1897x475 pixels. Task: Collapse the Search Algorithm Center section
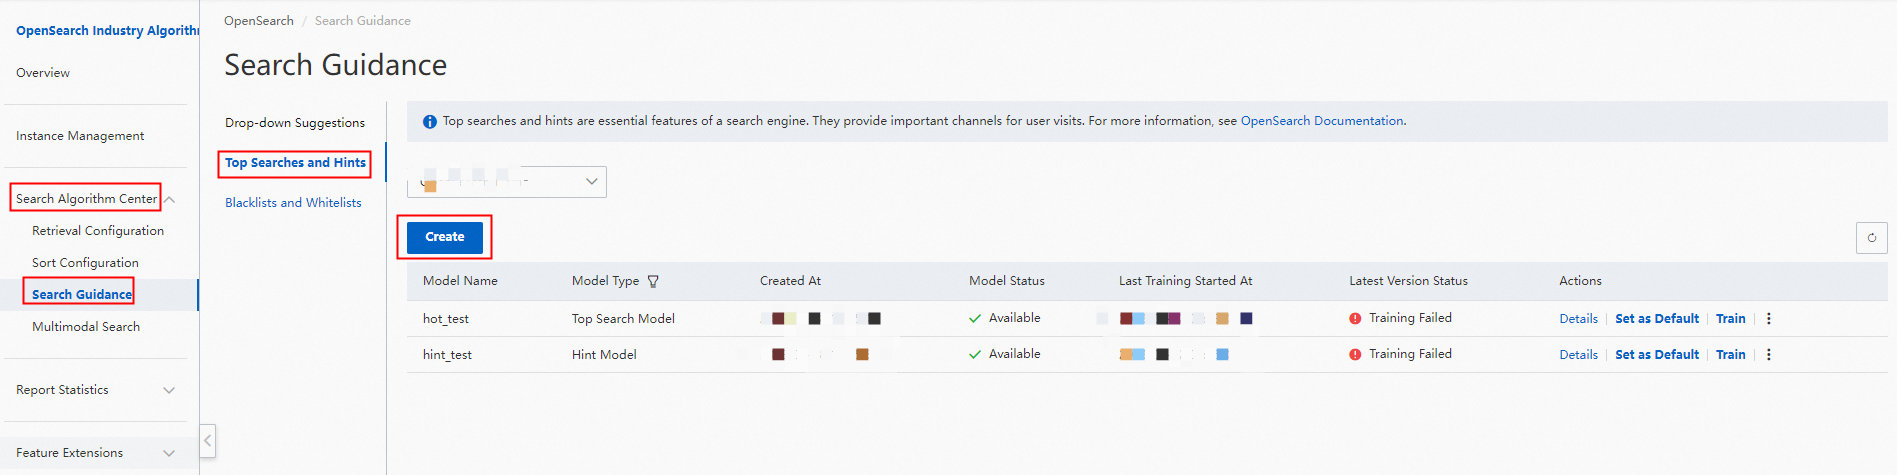click(170, 199)
